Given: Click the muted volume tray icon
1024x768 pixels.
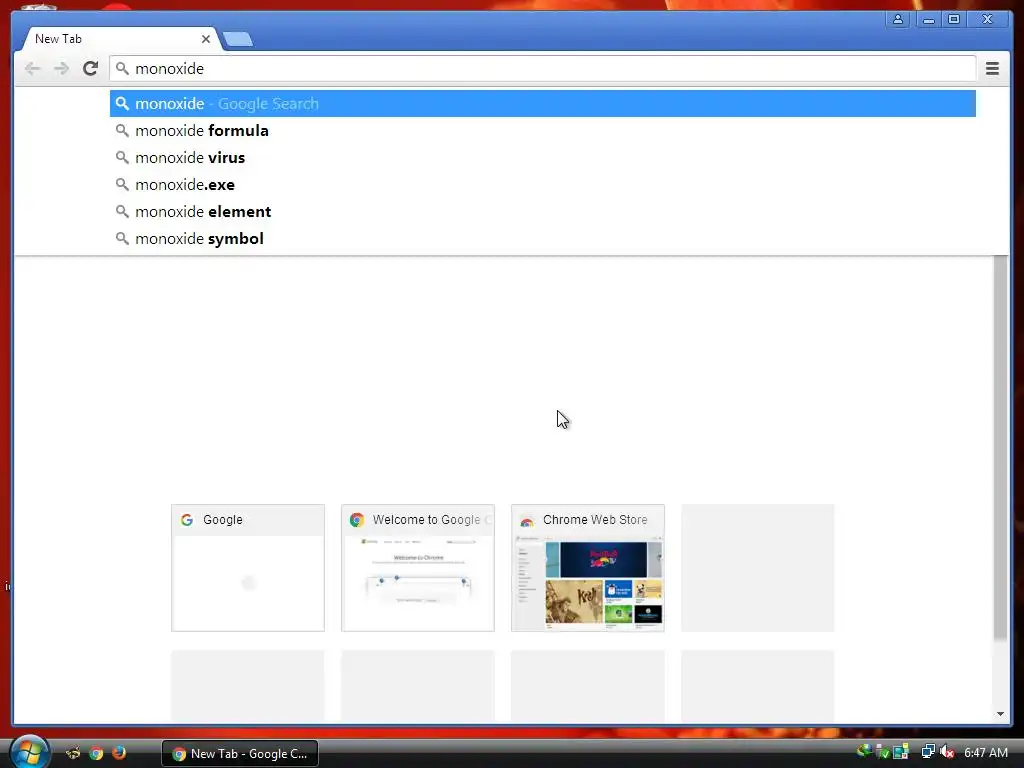Looking at the screenshot, I should point(947,752).
